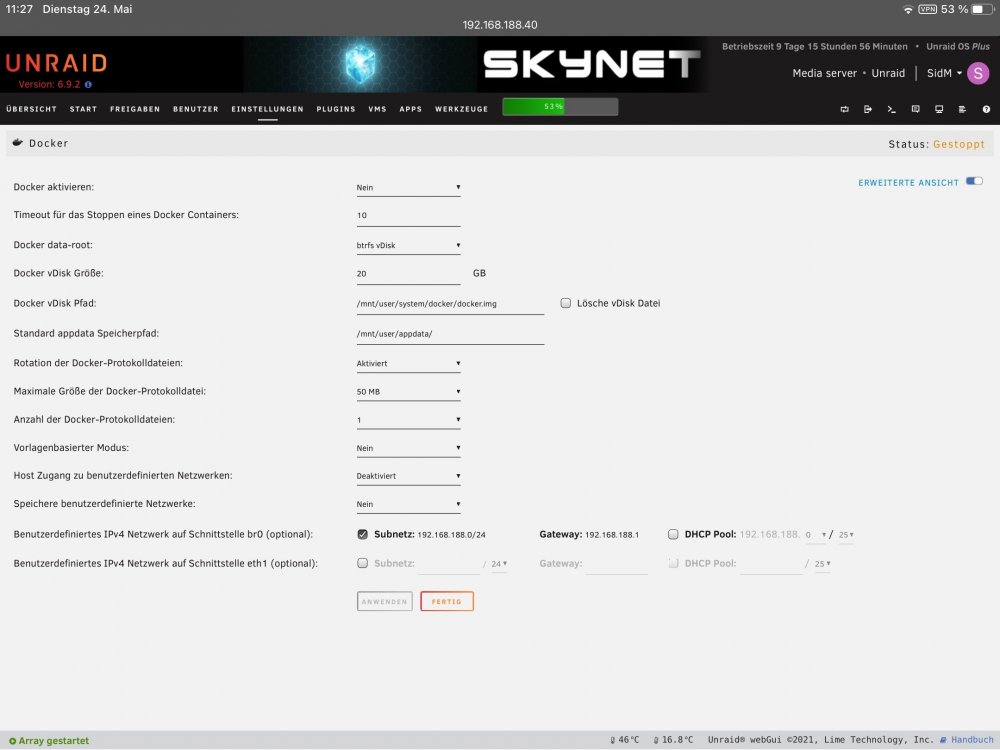Go to the Übersicht menu item
The height and width of the screenshot is (750, 1000).
31,109
